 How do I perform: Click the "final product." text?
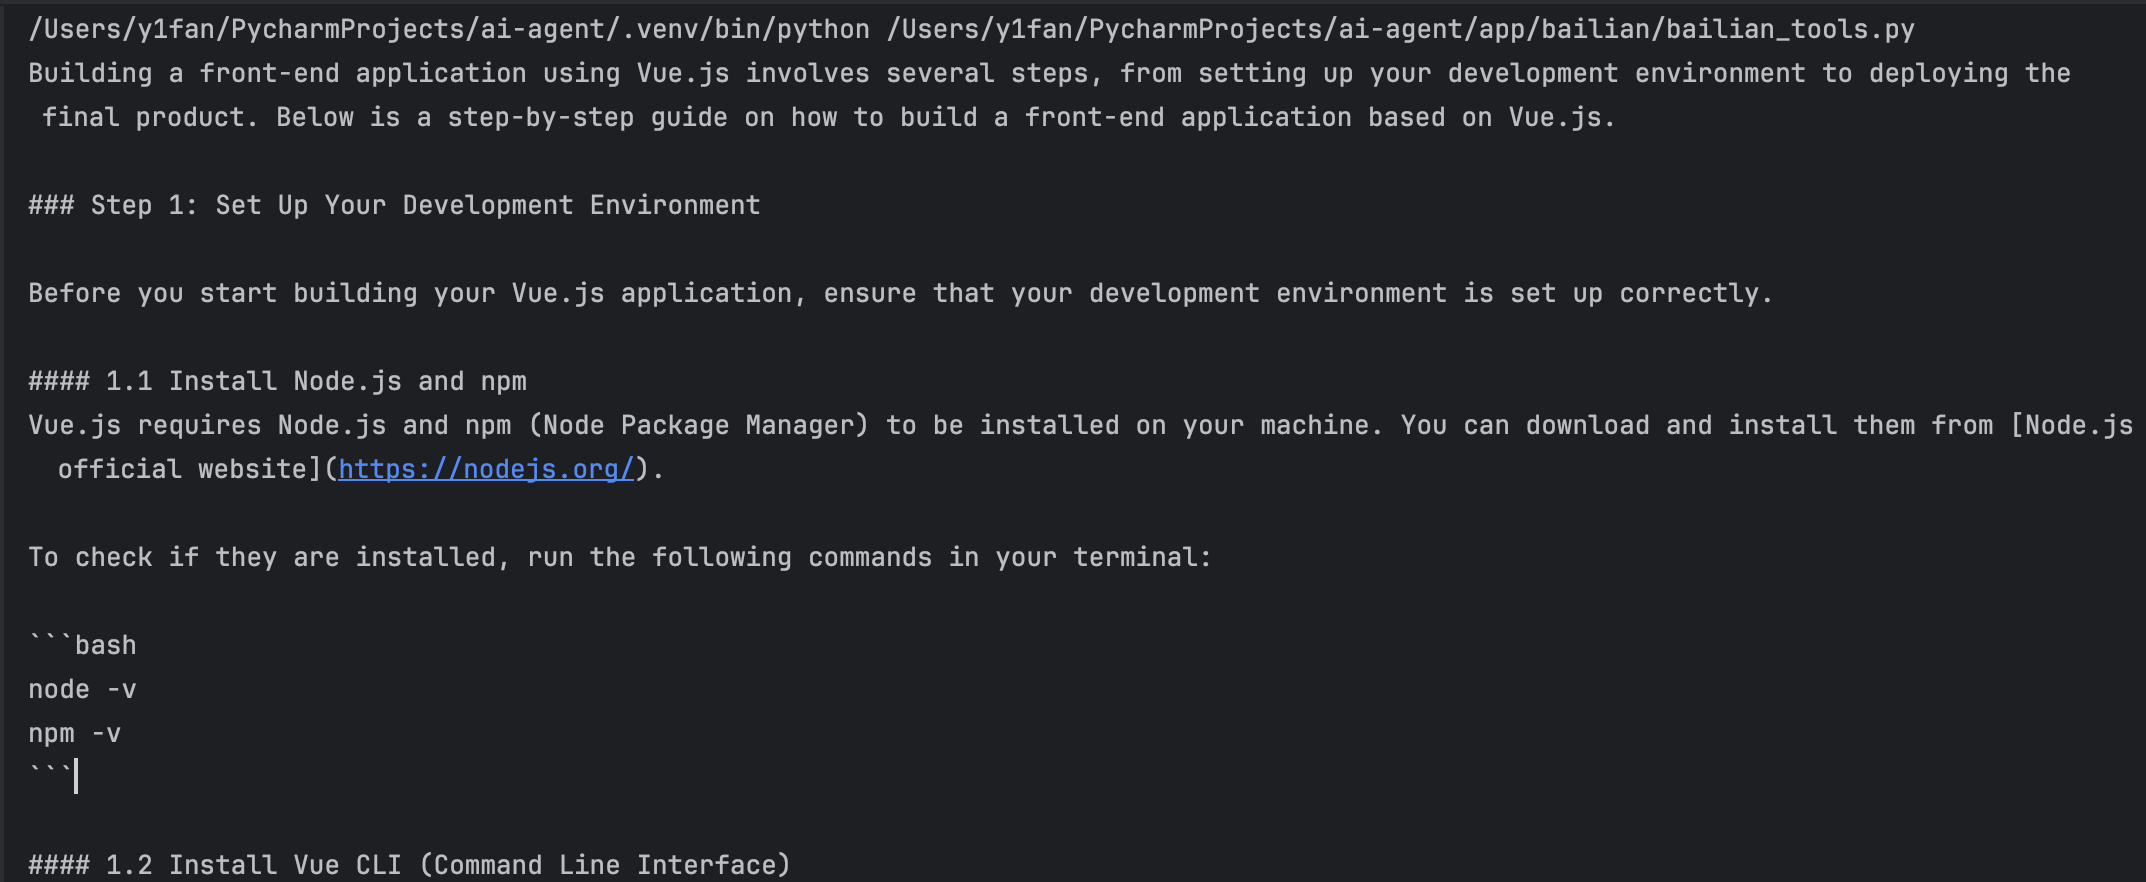(149, 117)
